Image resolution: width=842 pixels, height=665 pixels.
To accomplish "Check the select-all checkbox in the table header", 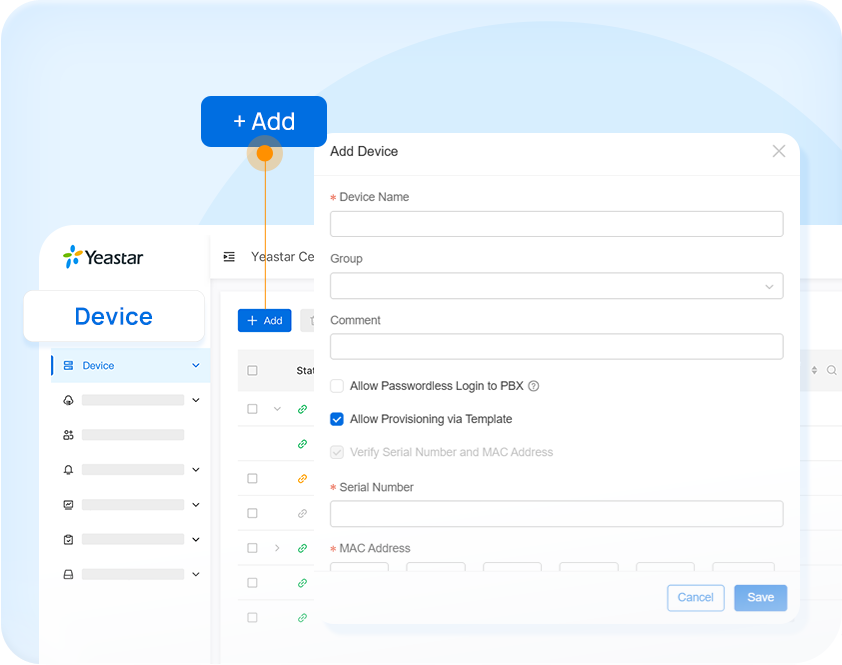I will click(x=252, y=370).
